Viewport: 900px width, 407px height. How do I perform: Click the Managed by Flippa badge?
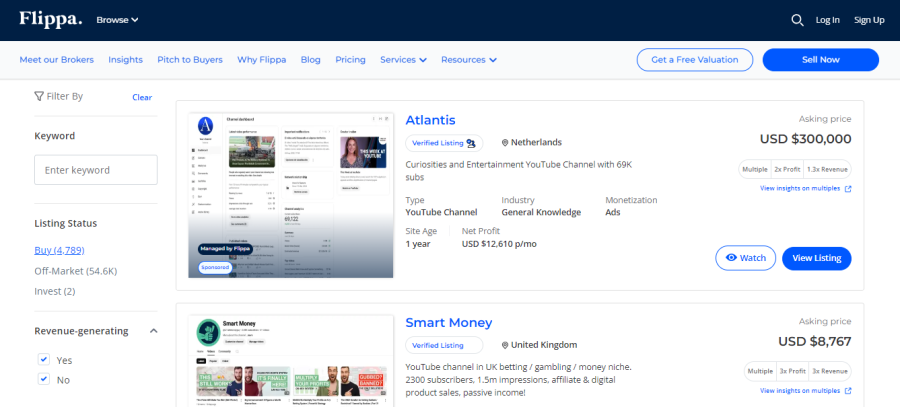[x=226, y=249]
